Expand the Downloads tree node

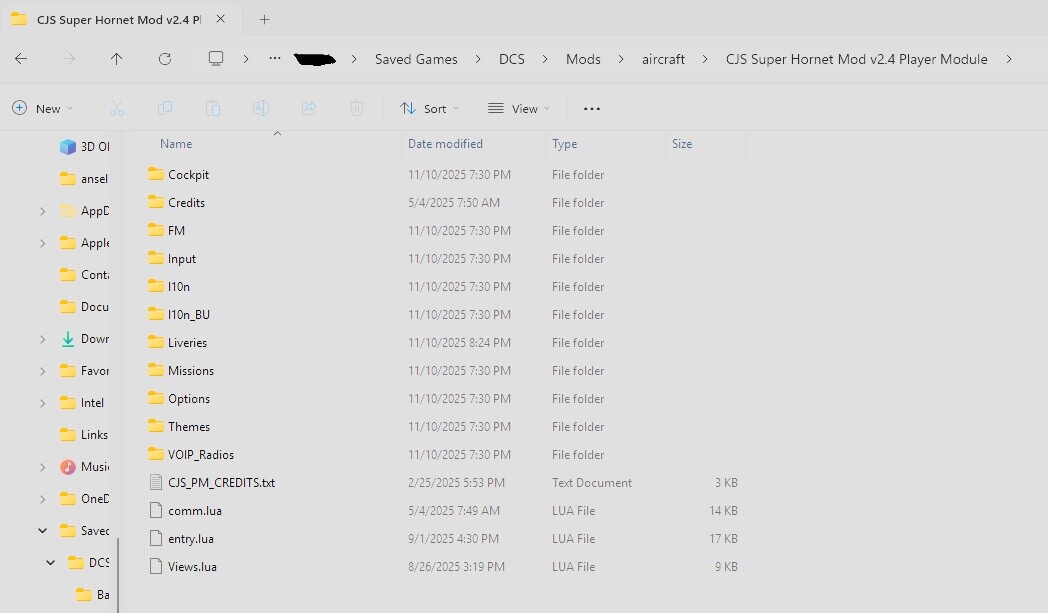(43, 340)
